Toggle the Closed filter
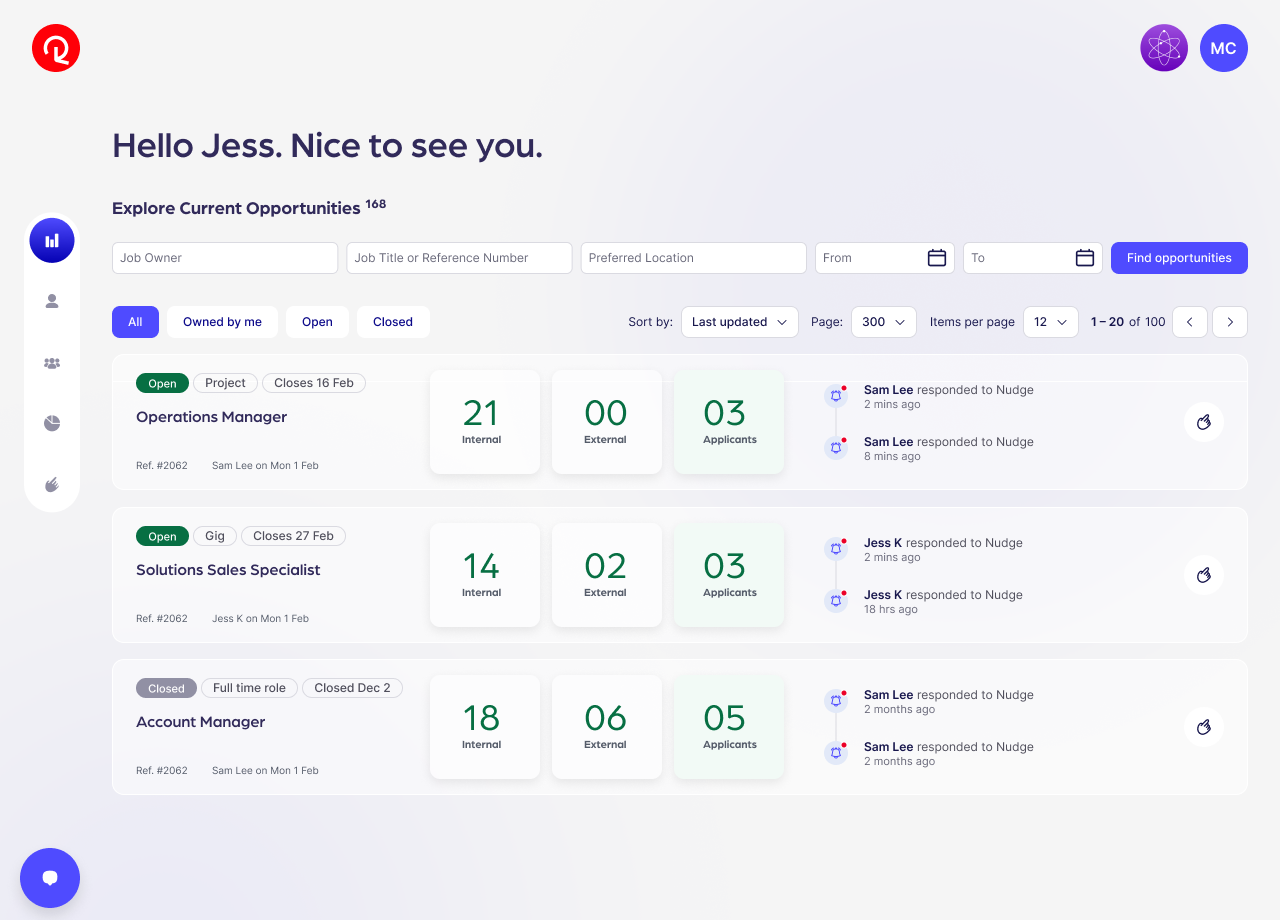Image resolution: width=1280 pixels, height=920 pixels. (393, 322)
